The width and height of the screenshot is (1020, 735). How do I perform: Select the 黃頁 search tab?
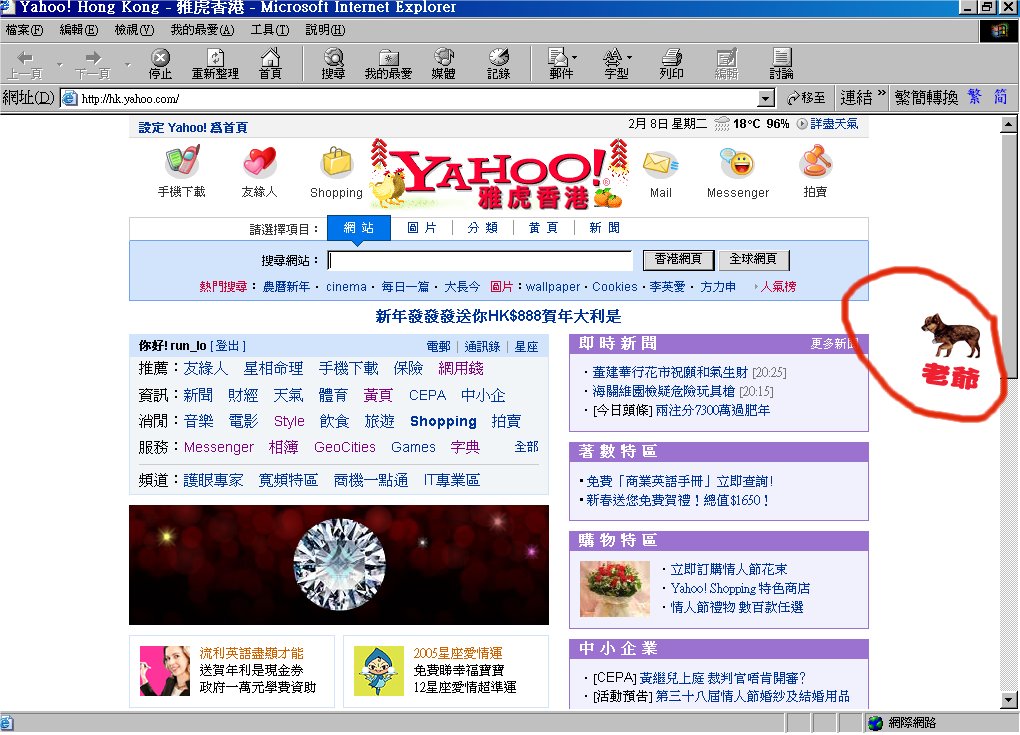click(543, 228)
